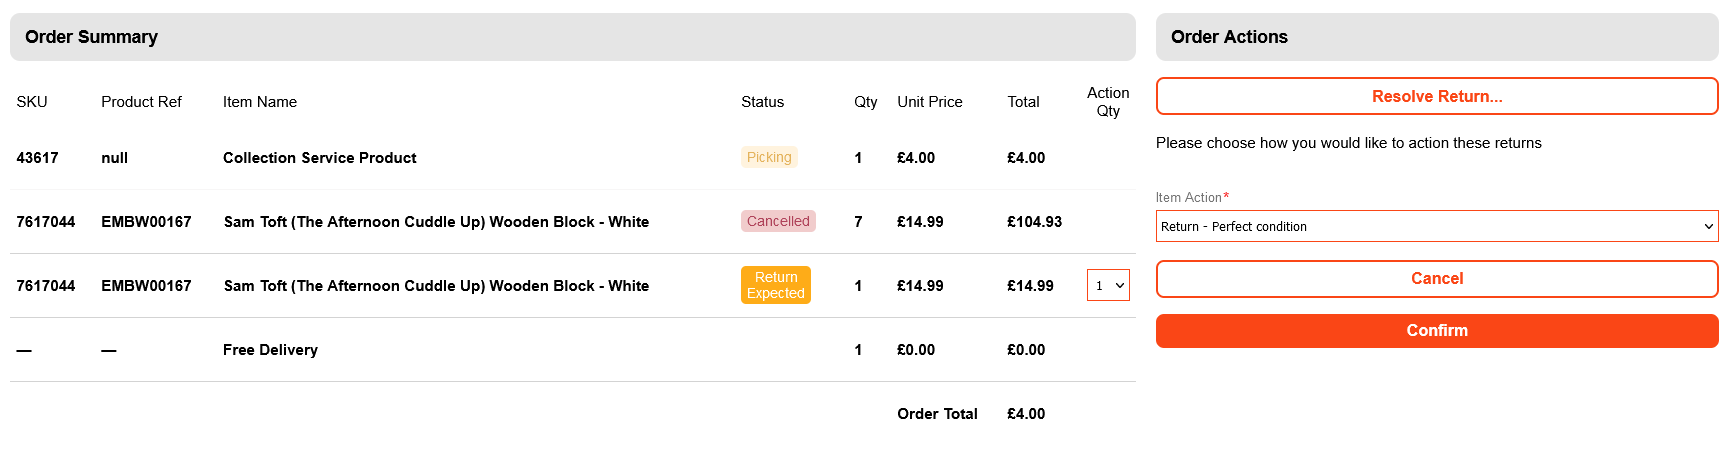Click the £104.93 total for cancelled item

tap(1034, 222)
